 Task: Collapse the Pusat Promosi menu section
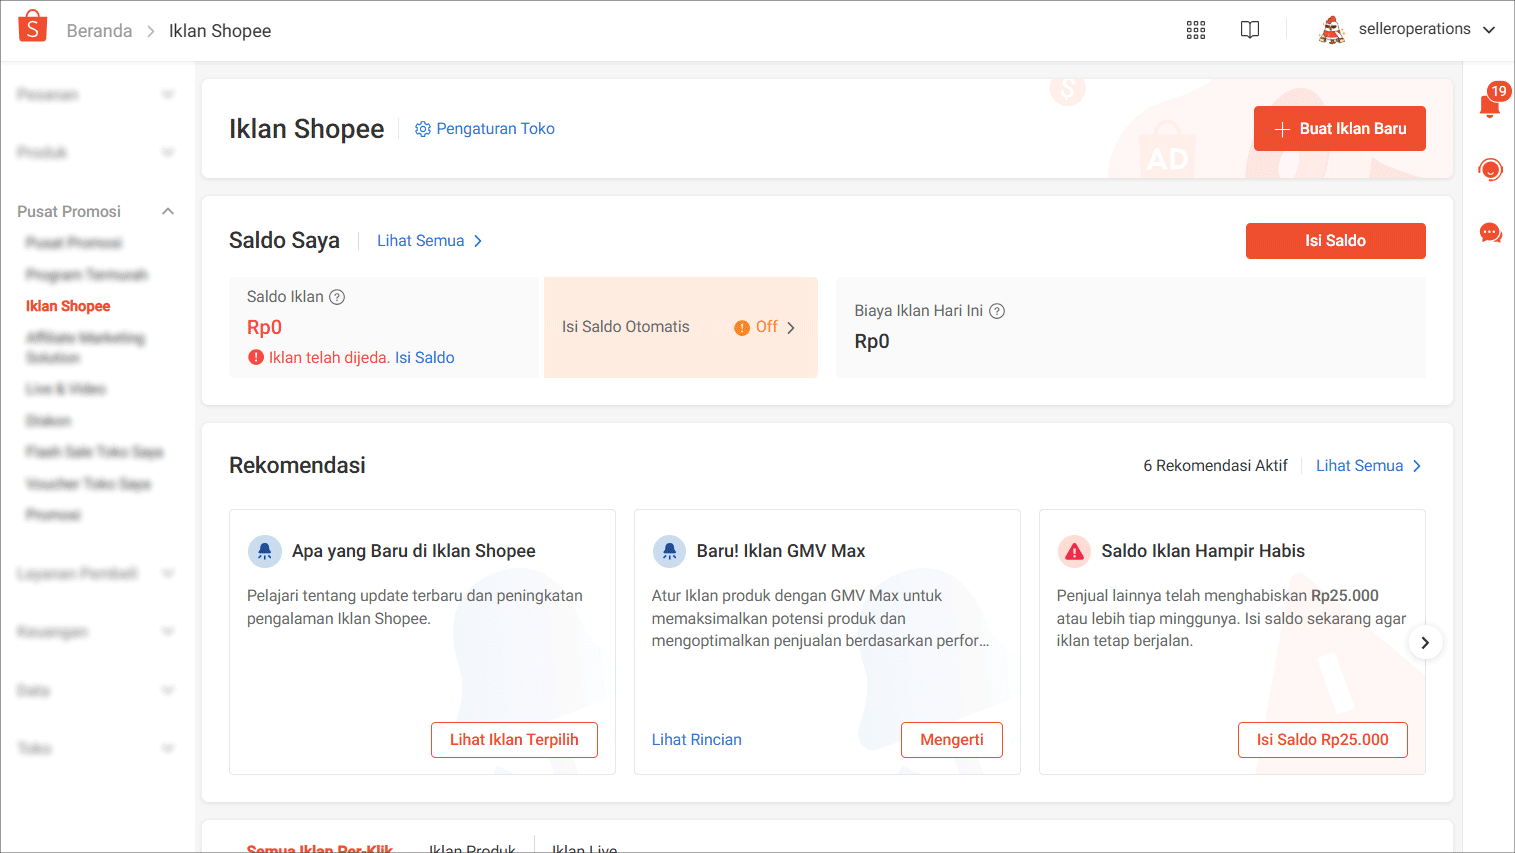coord(168,211)
